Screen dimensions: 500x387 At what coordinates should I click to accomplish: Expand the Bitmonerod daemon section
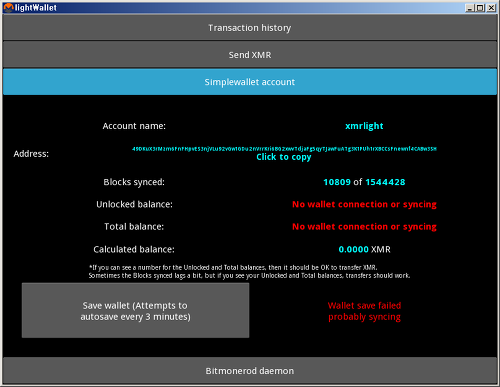(x=250, y=371)
